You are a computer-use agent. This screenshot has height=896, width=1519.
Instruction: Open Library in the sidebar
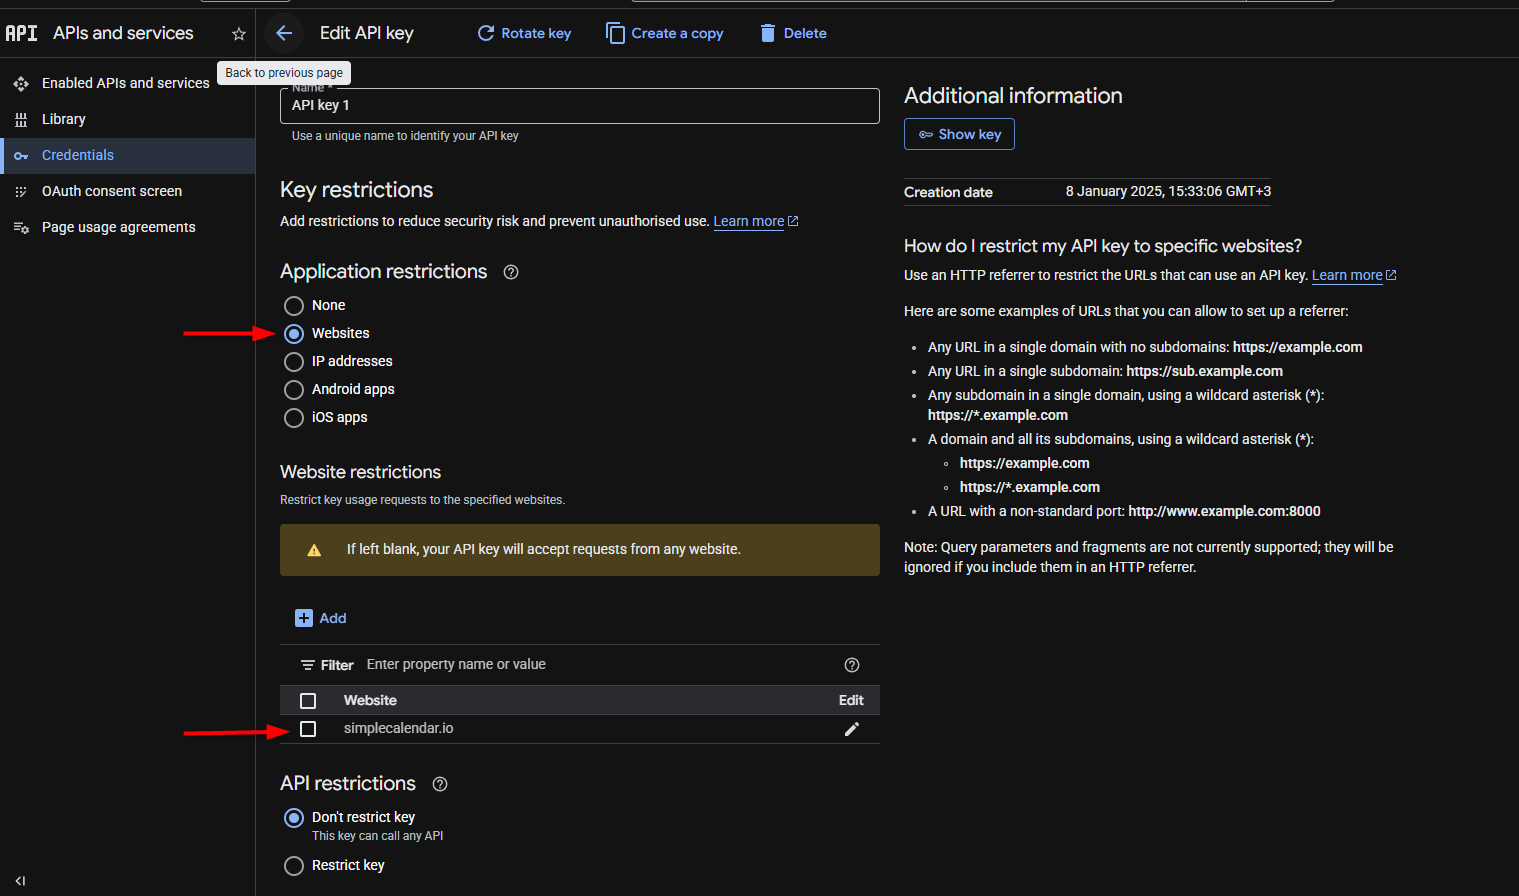[x=64, y=119]
